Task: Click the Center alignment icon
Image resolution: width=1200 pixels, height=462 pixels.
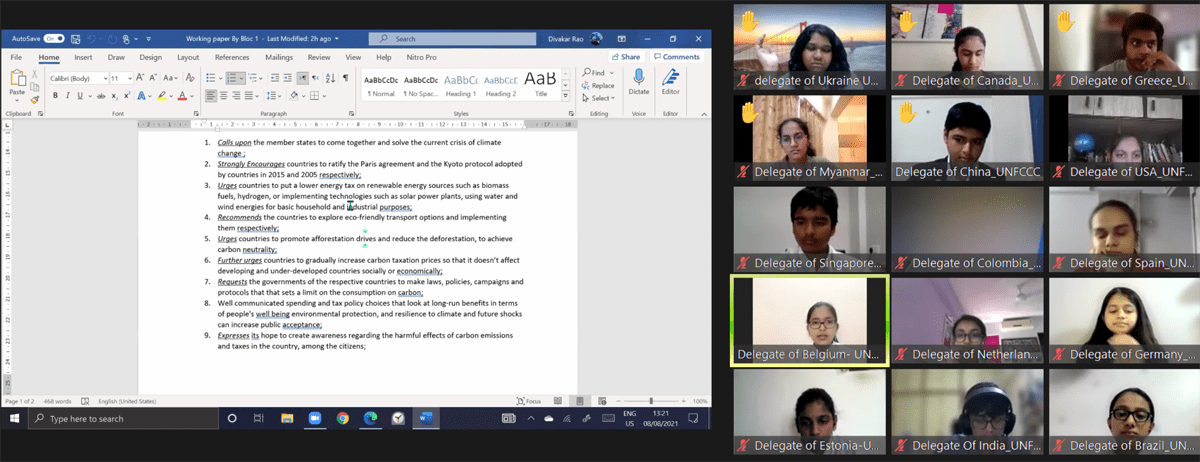Action: point(223,96)
